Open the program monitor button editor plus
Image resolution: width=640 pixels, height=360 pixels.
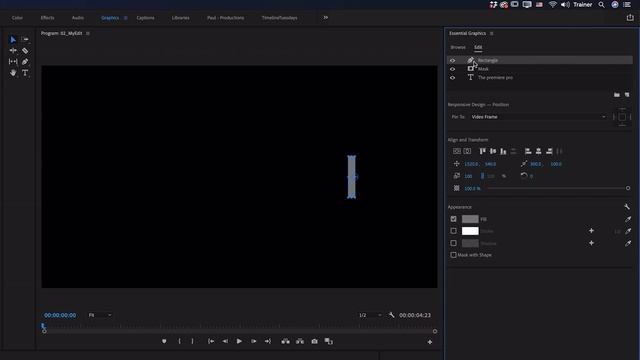tap(430, 342)
